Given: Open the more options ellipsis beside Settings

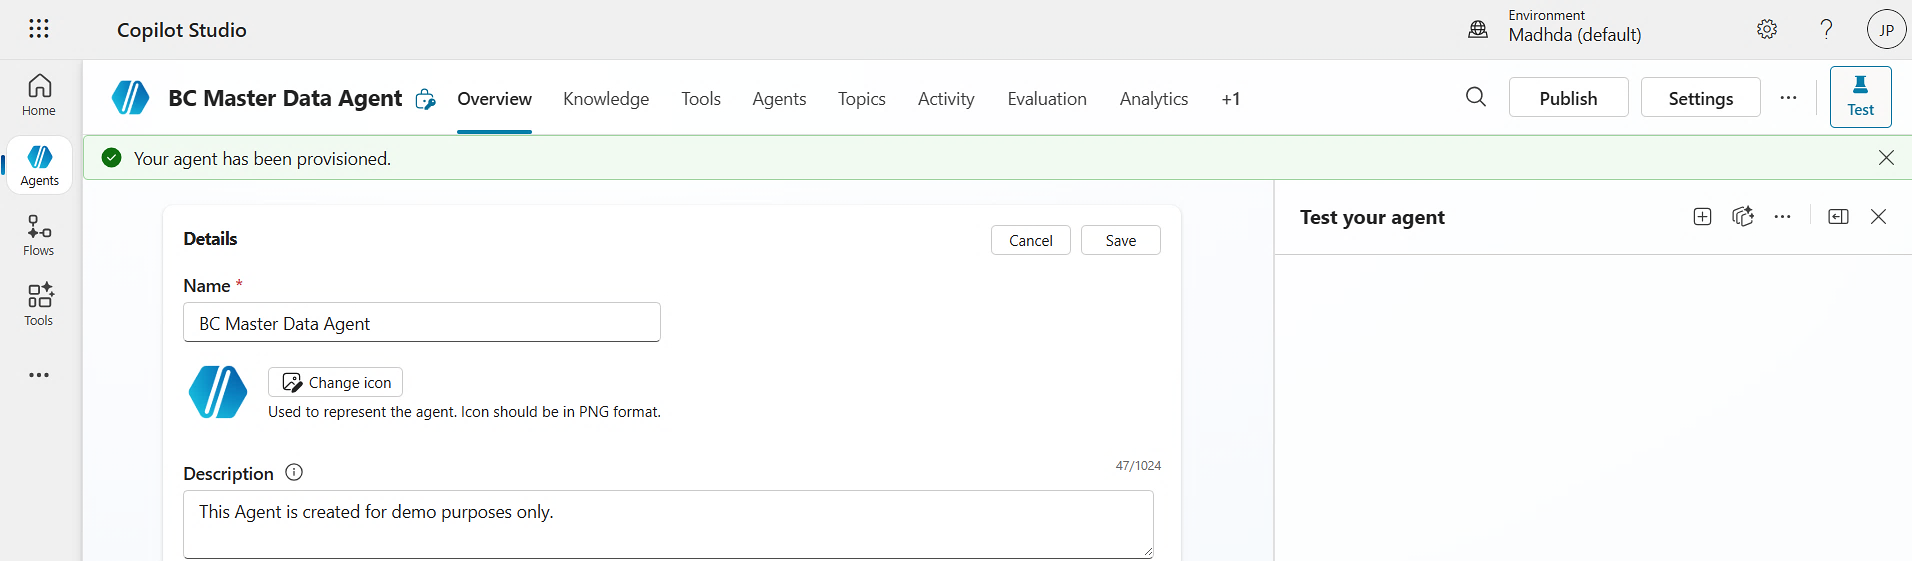Looking at the screenshot, I should pos(1788,98).
